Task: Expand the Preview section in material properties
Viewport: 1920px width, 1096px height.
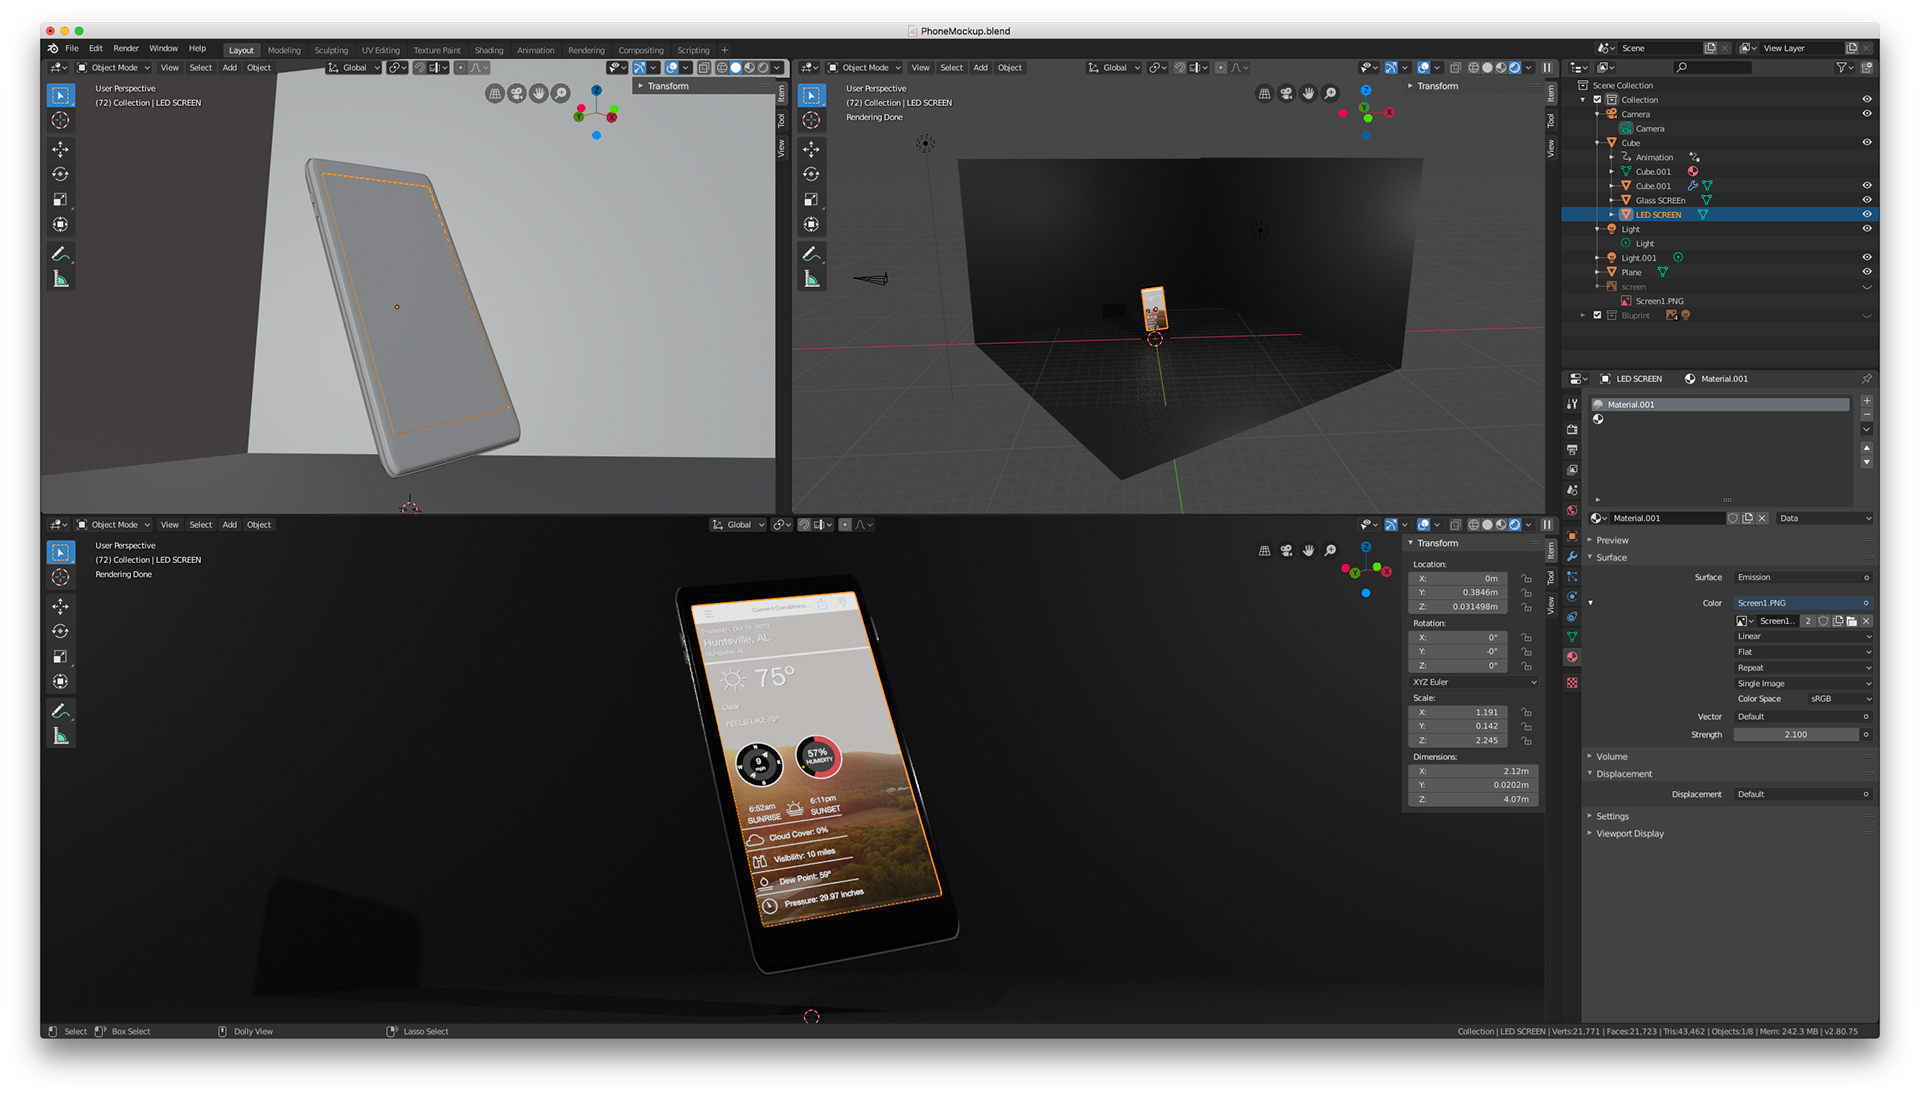Action: [1612, 539]
